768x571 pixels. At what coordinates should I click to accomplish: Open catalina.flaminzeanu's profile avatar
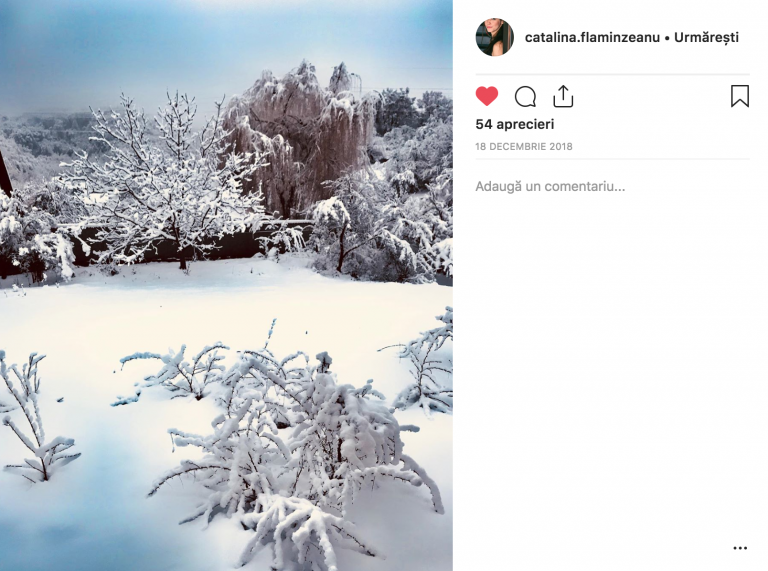click(x=495, y=37)
